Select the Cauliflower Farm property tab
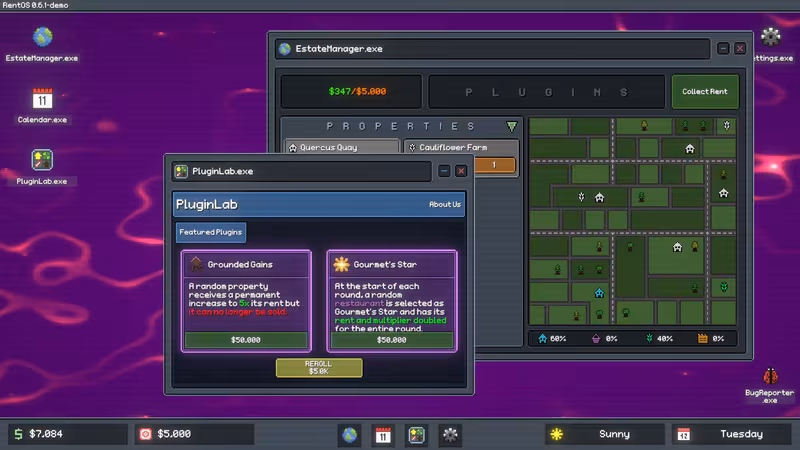Screen dimensions: 800x450 461,147
